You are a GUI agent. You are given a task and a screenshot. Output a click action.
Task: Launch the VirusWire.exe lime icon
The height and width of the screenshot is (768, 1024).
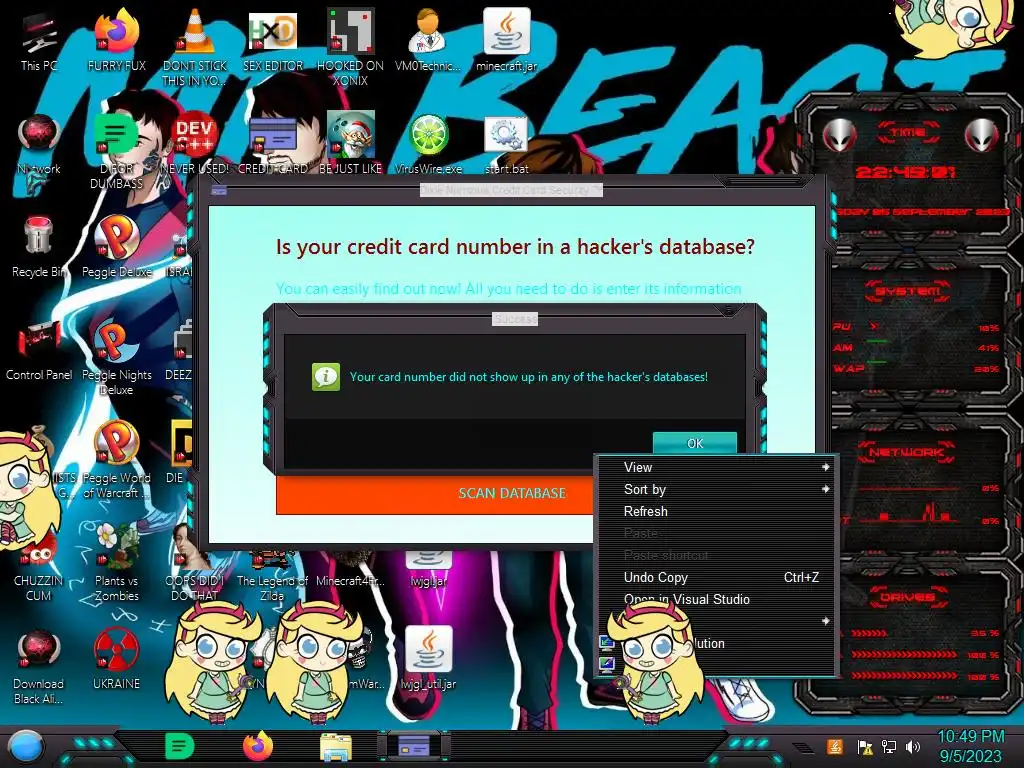tap(428, 145)
